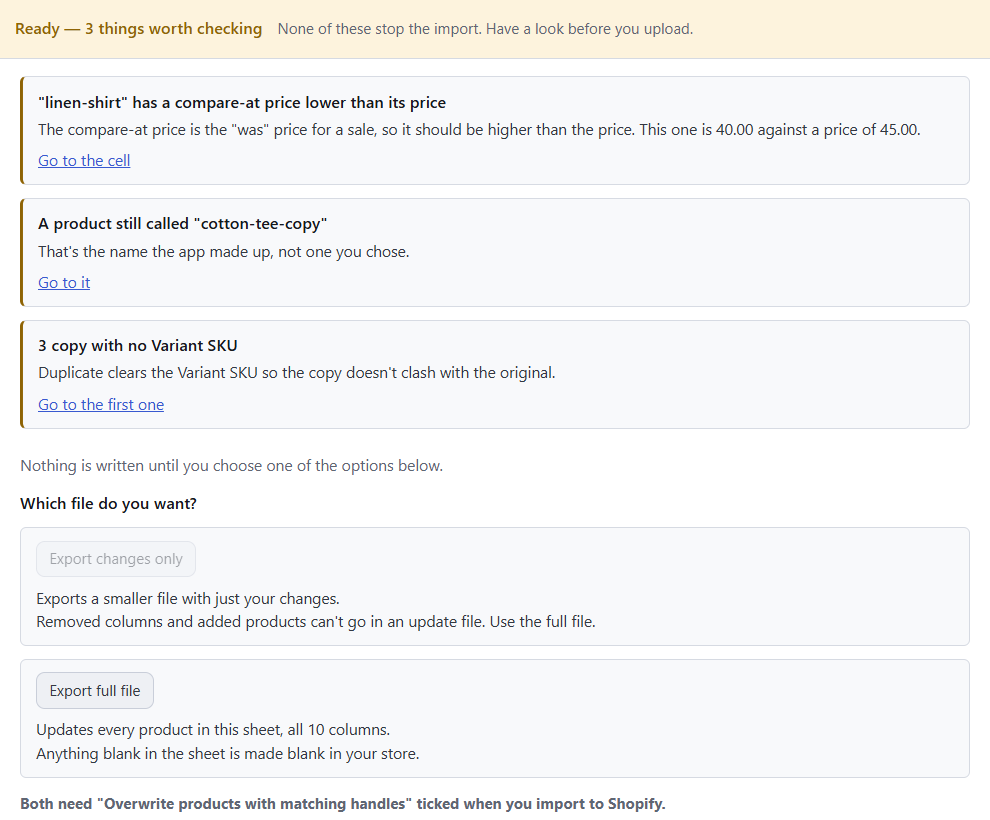Select the "Removed columns and added products" line
990x820 pixels.
point(316,621)
